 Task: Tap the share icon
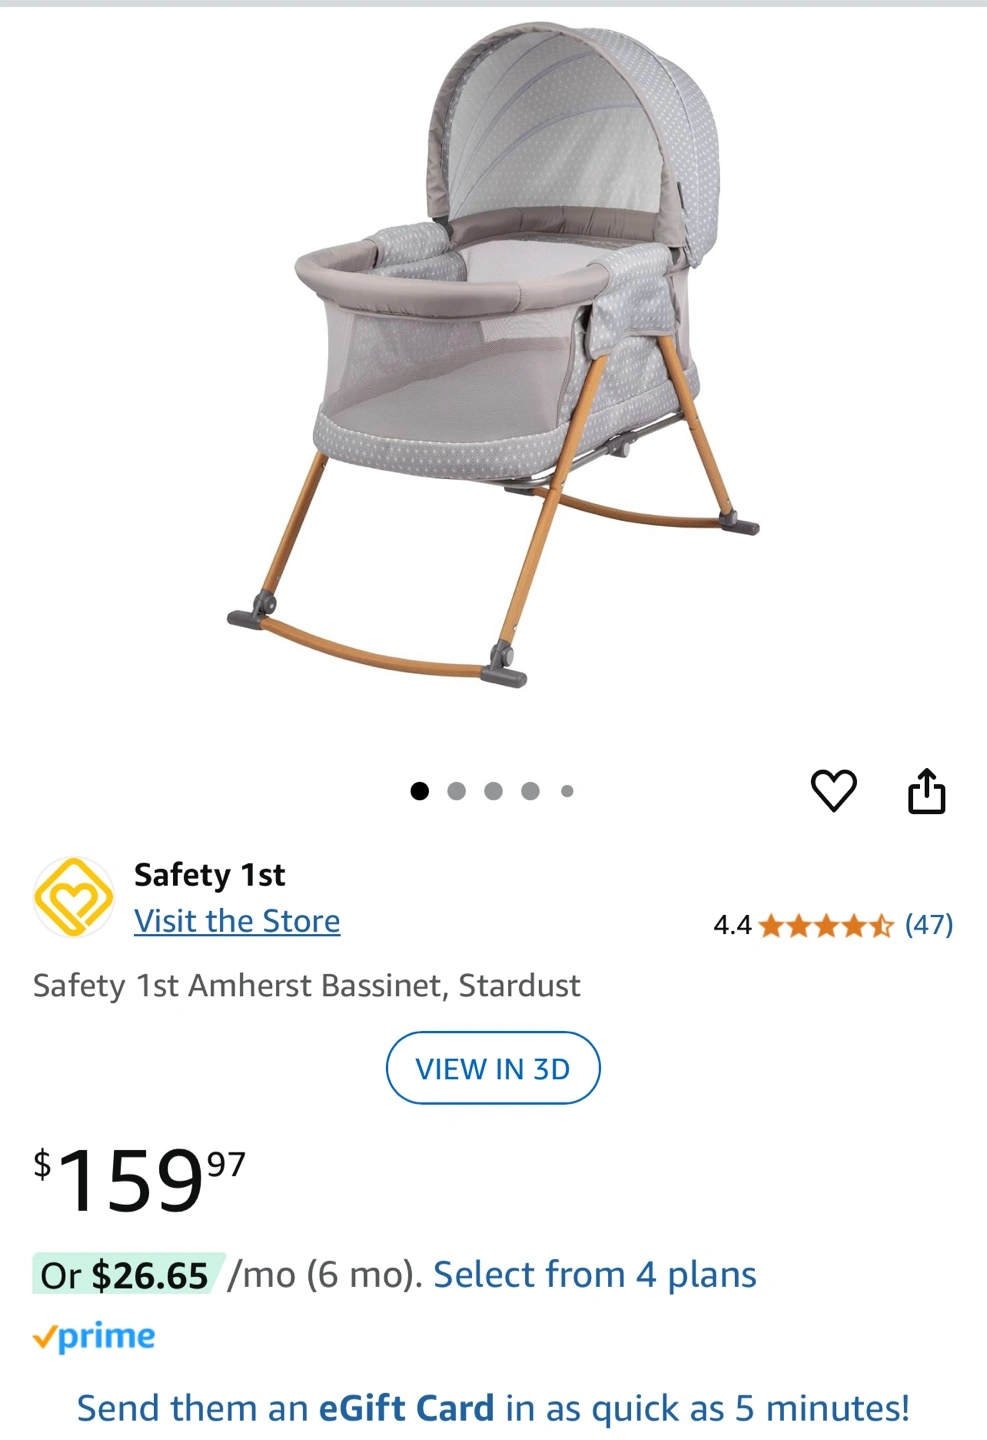[x=926, y=791]
